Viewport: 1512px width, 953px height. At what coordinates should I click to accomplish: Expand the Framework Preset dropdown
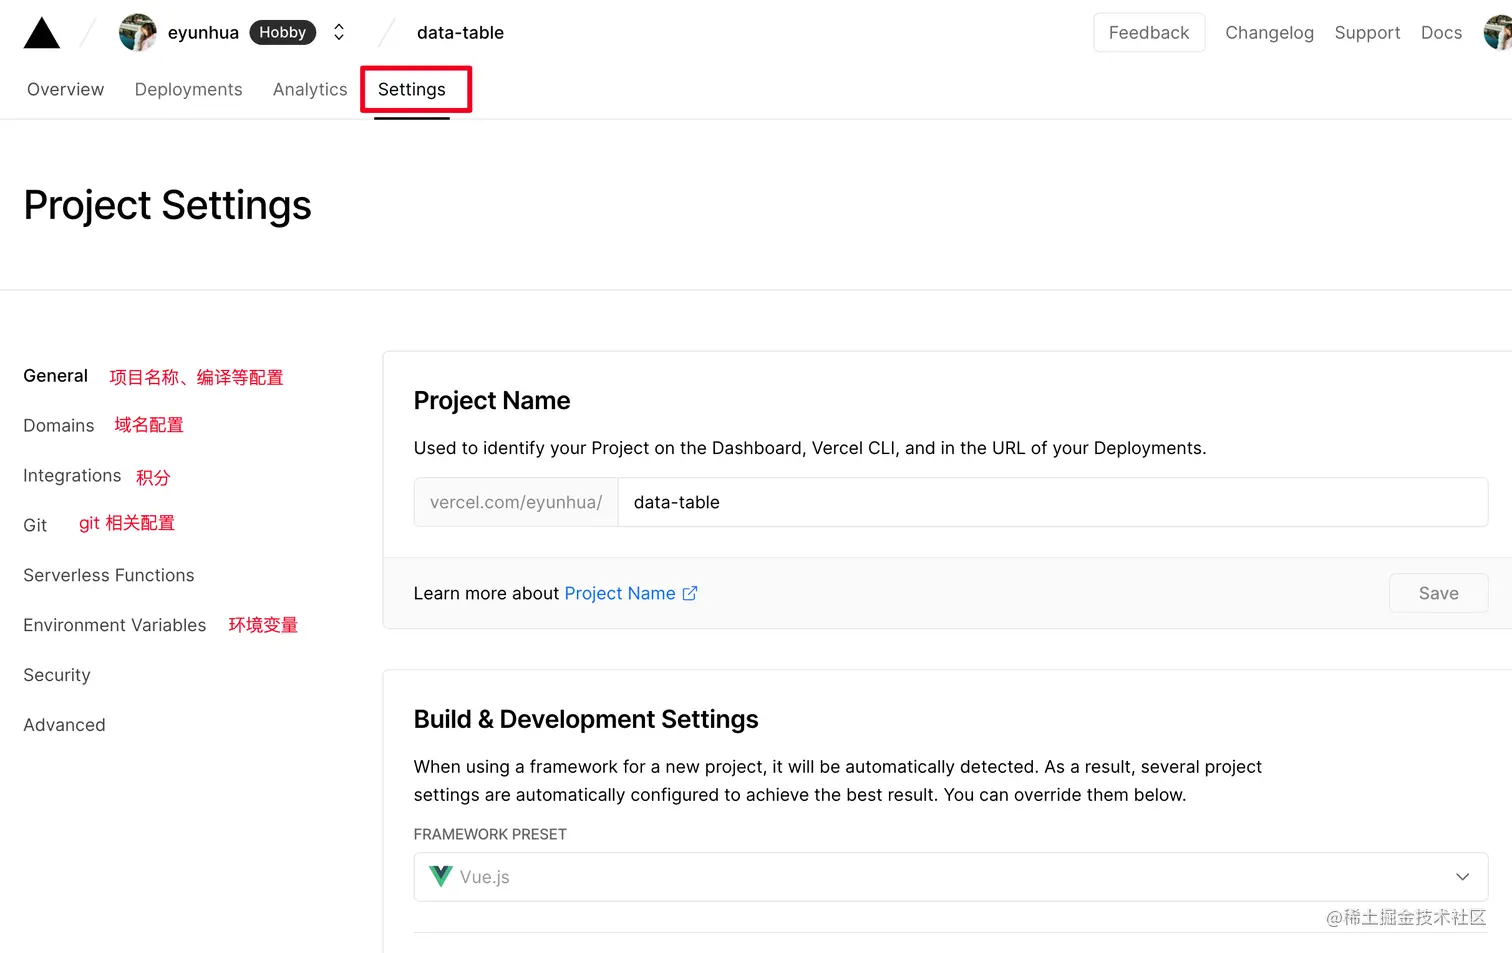coord(950,877)
